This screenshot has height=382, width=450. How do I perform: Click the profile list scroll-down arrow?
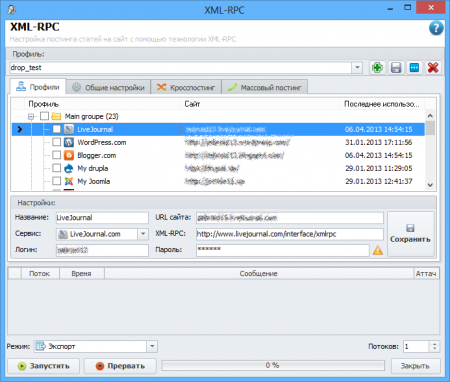pos(430,185)
